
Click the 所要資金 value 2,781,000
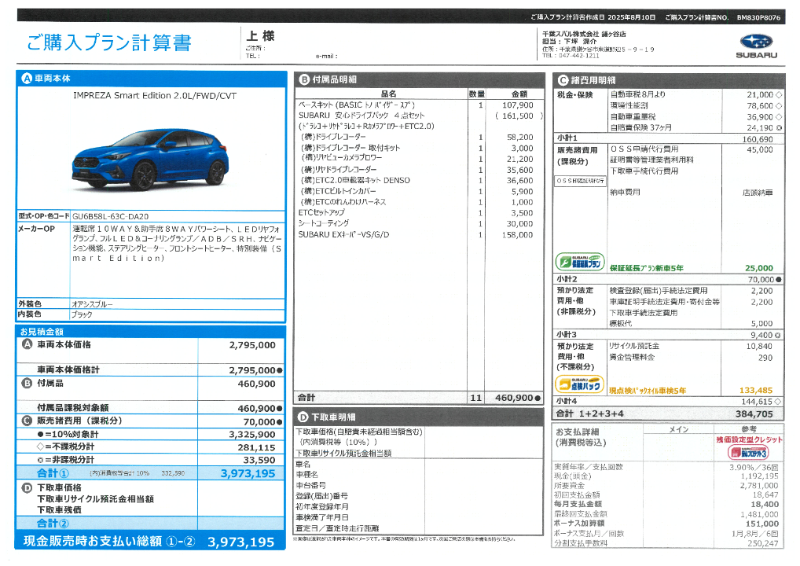pos(760,485)
